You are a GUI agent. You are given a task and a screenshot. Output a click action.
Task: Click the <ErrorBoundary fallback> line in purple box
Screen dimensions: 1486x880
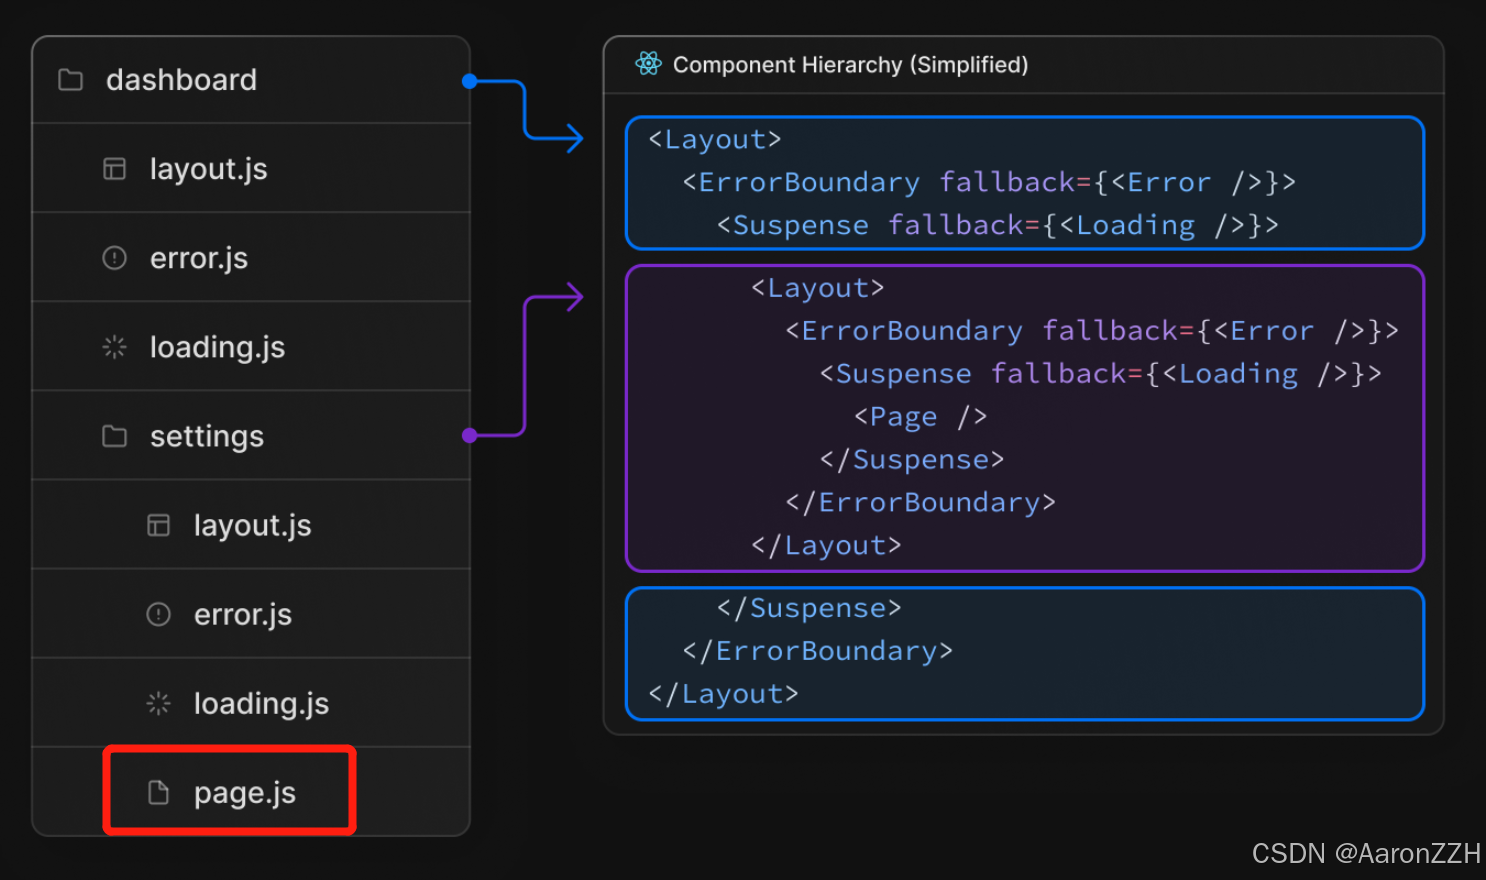(1092, 331)
